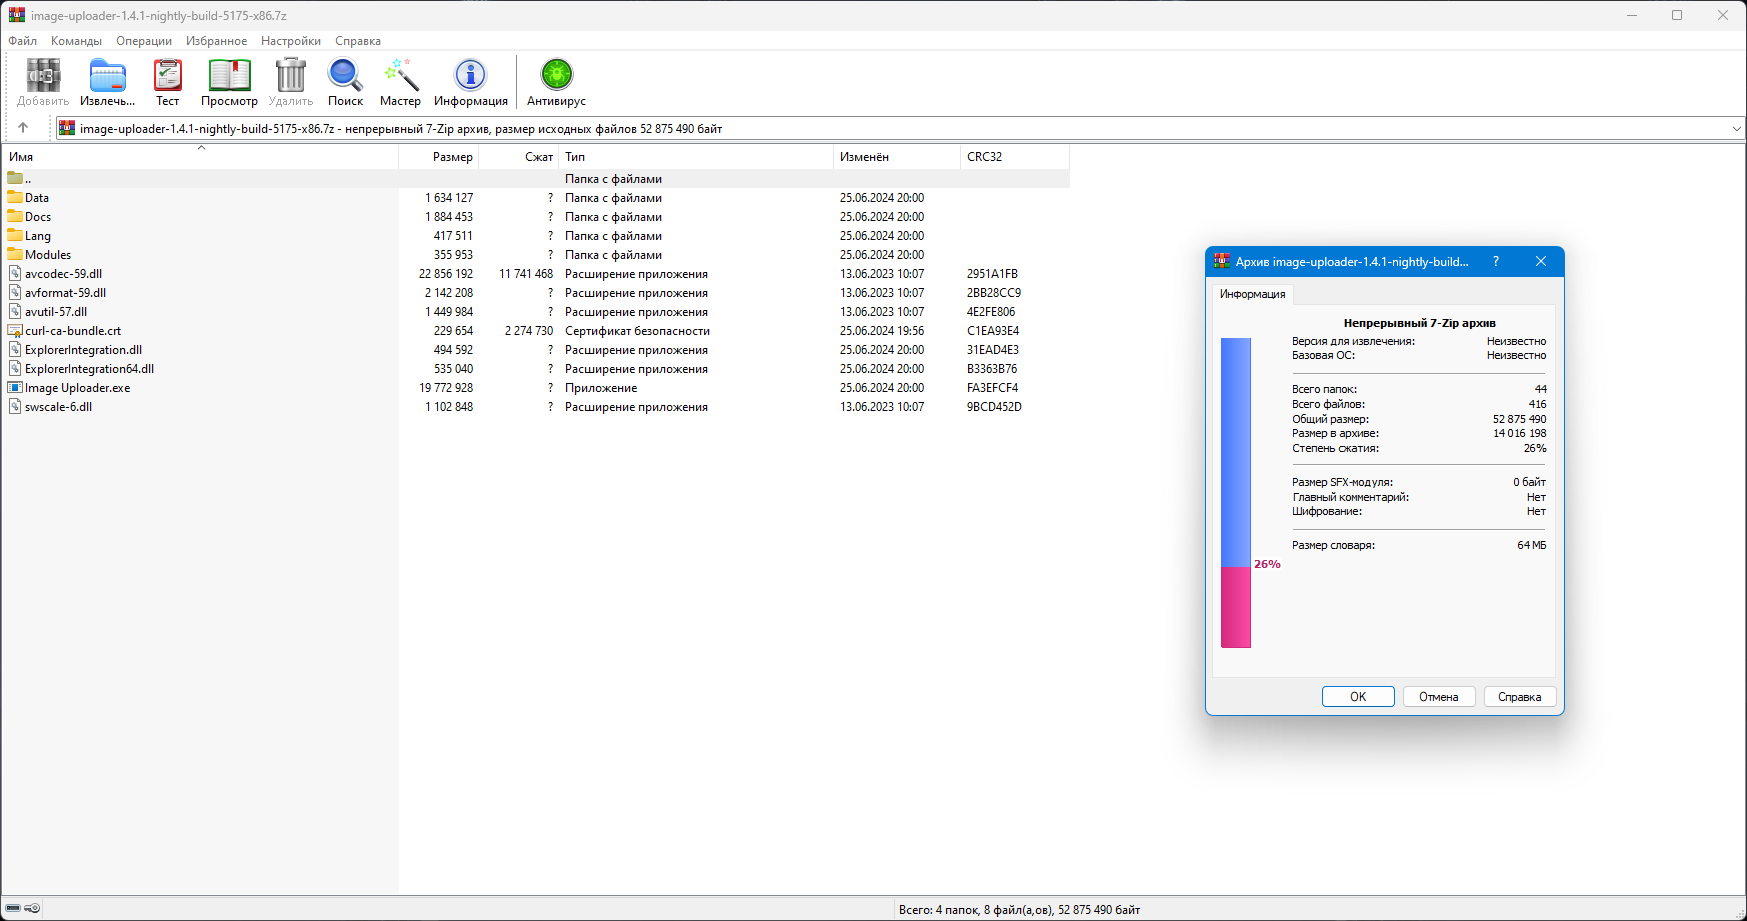The width and height of the screenshot is (1747, 921).
Task: Open the Поиск magnifier icon
Action: point(345,75)
